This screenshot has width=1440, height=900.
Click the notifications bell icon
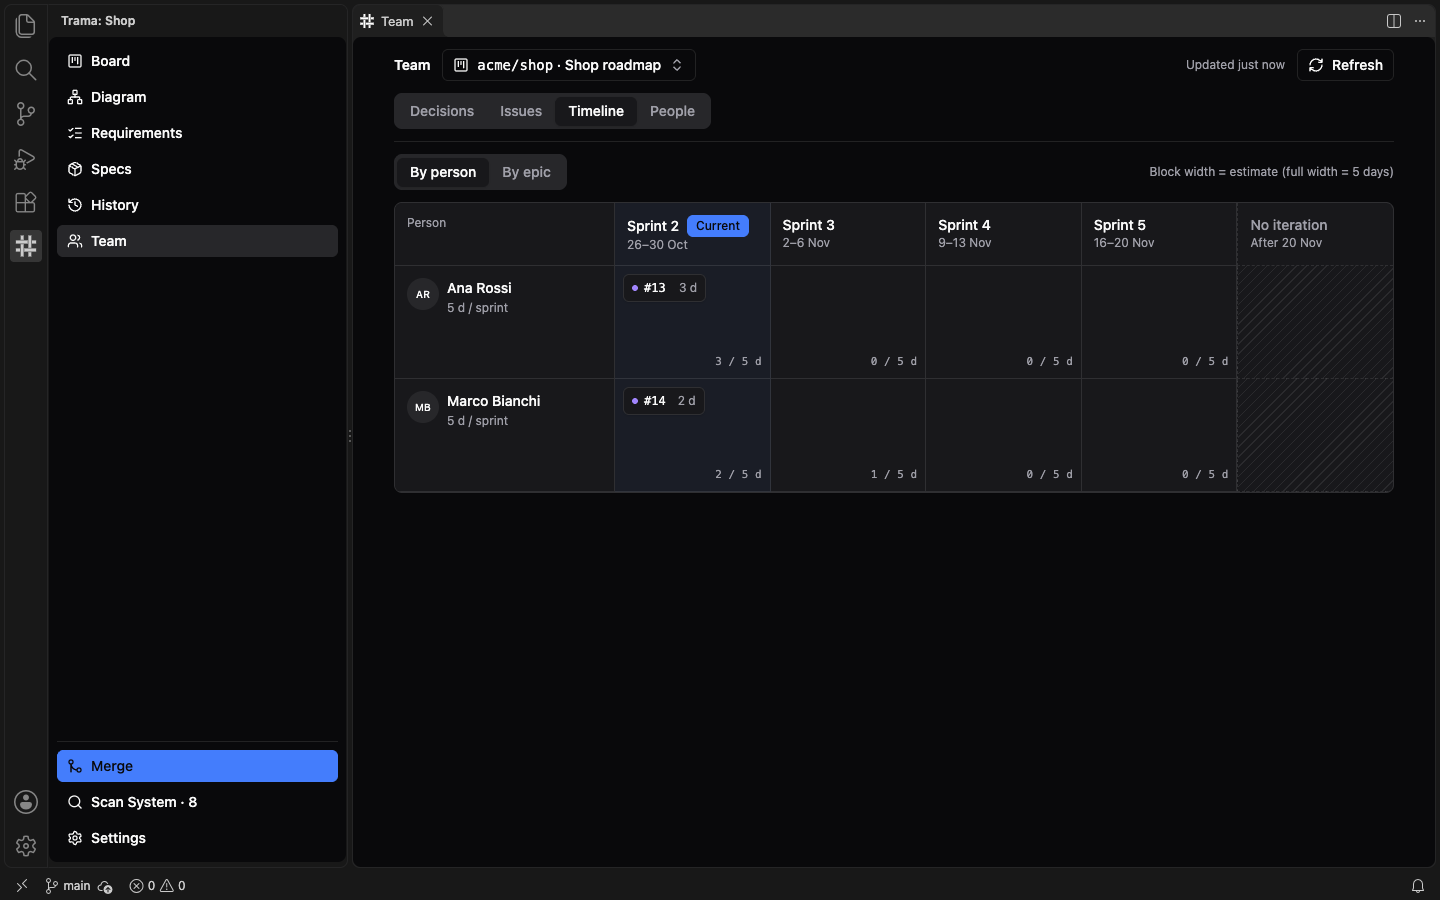(x=1418, y=886)
